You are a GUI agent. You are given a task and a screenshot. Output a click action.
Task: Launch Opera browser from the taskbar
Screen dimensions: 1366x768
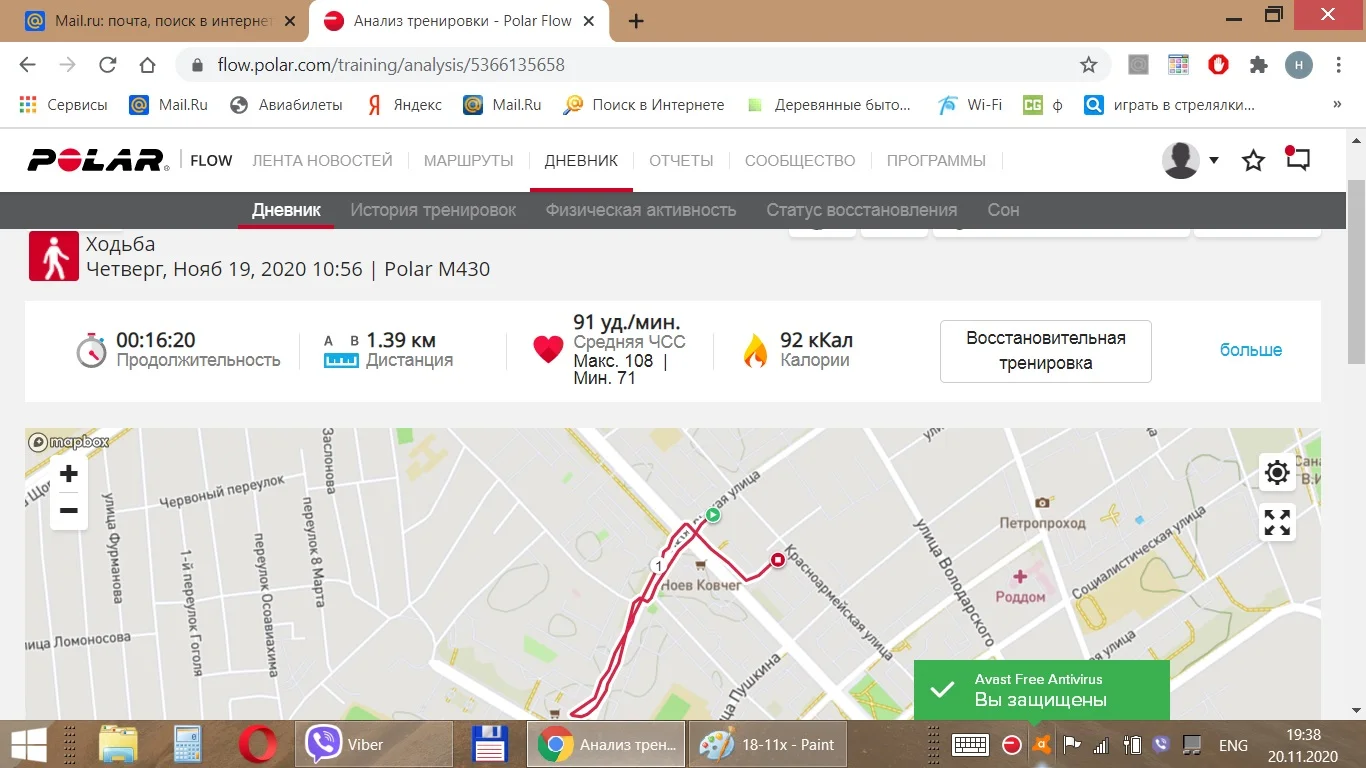(x=258, y=745)
